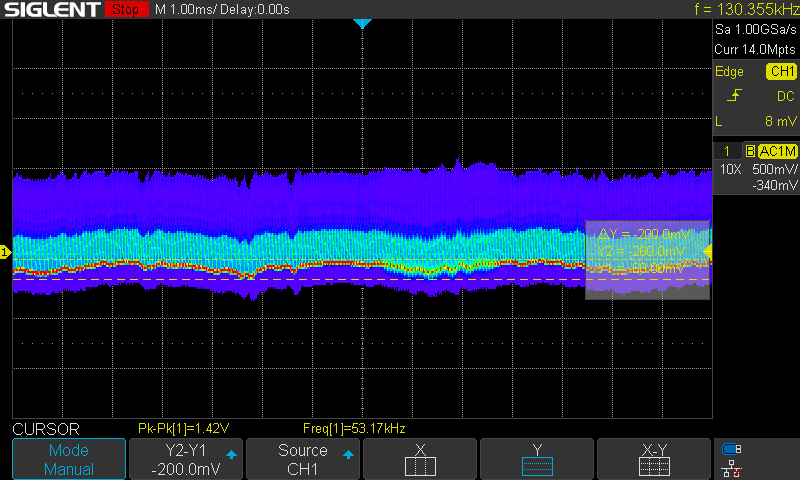Screen dimensions: 800x480
Task: Toggle cursor Mode Manual
Action: pos(69,459)
